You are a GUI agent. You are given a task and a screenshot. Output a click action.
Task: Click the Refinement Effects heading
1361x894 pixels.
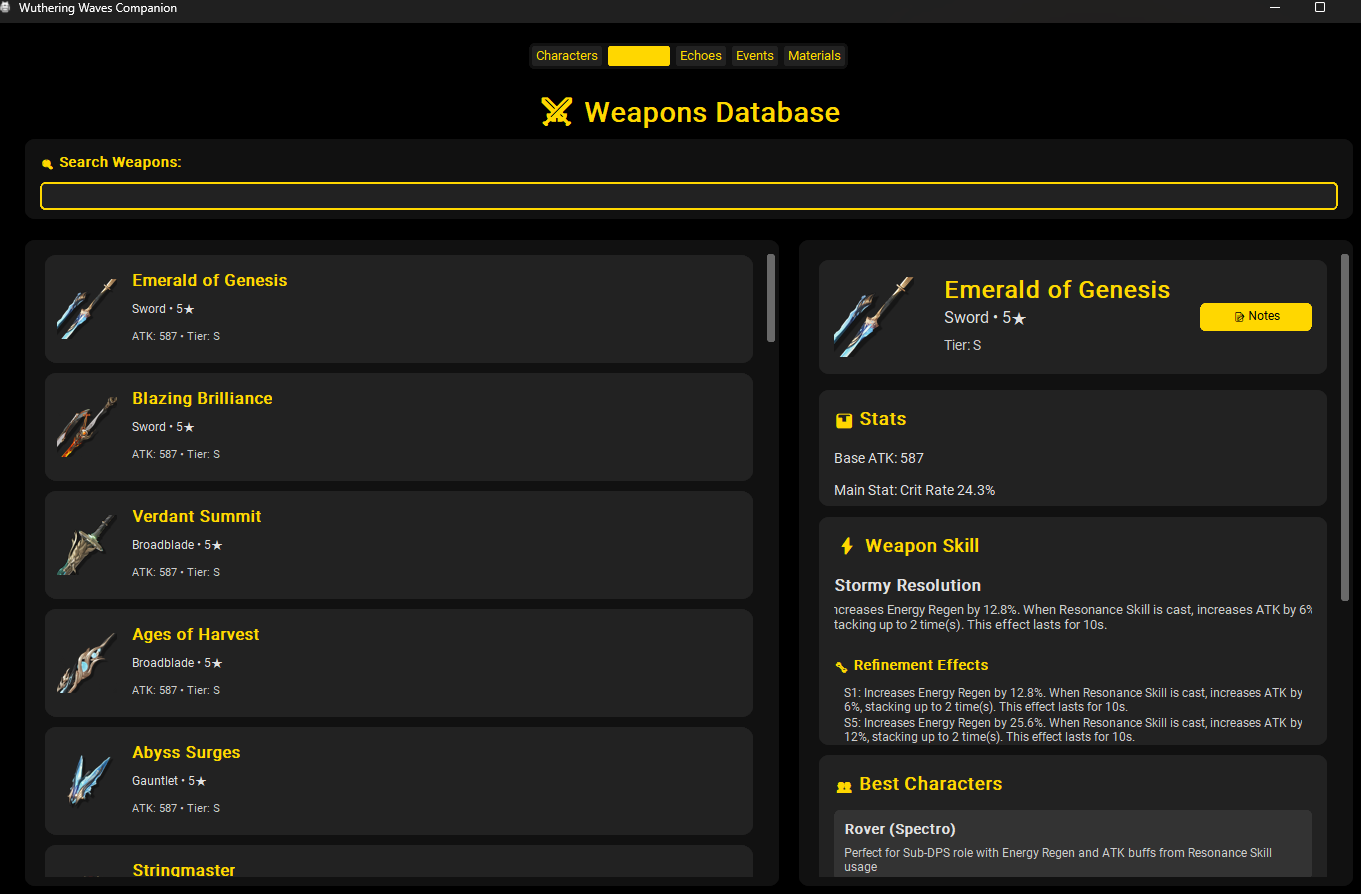pyautogui.click(x=921, y=665)
